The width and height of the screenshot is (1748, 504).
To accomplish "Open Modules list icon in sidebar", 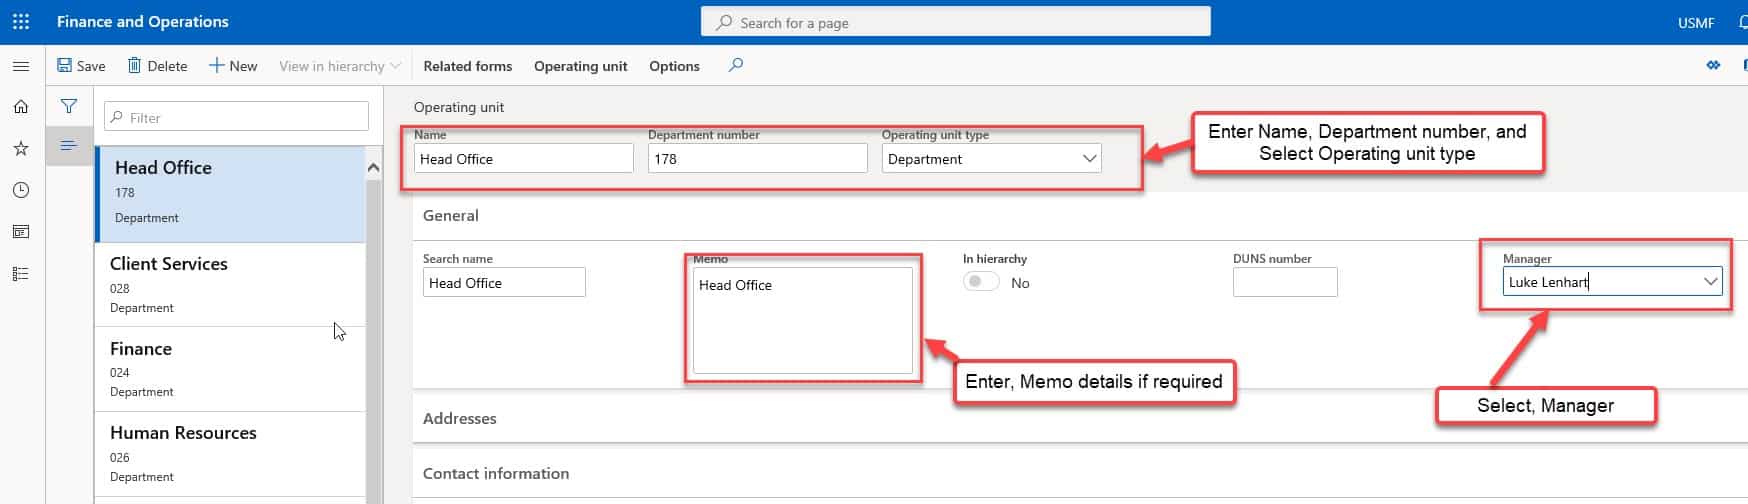I will [x=21, y=274].
